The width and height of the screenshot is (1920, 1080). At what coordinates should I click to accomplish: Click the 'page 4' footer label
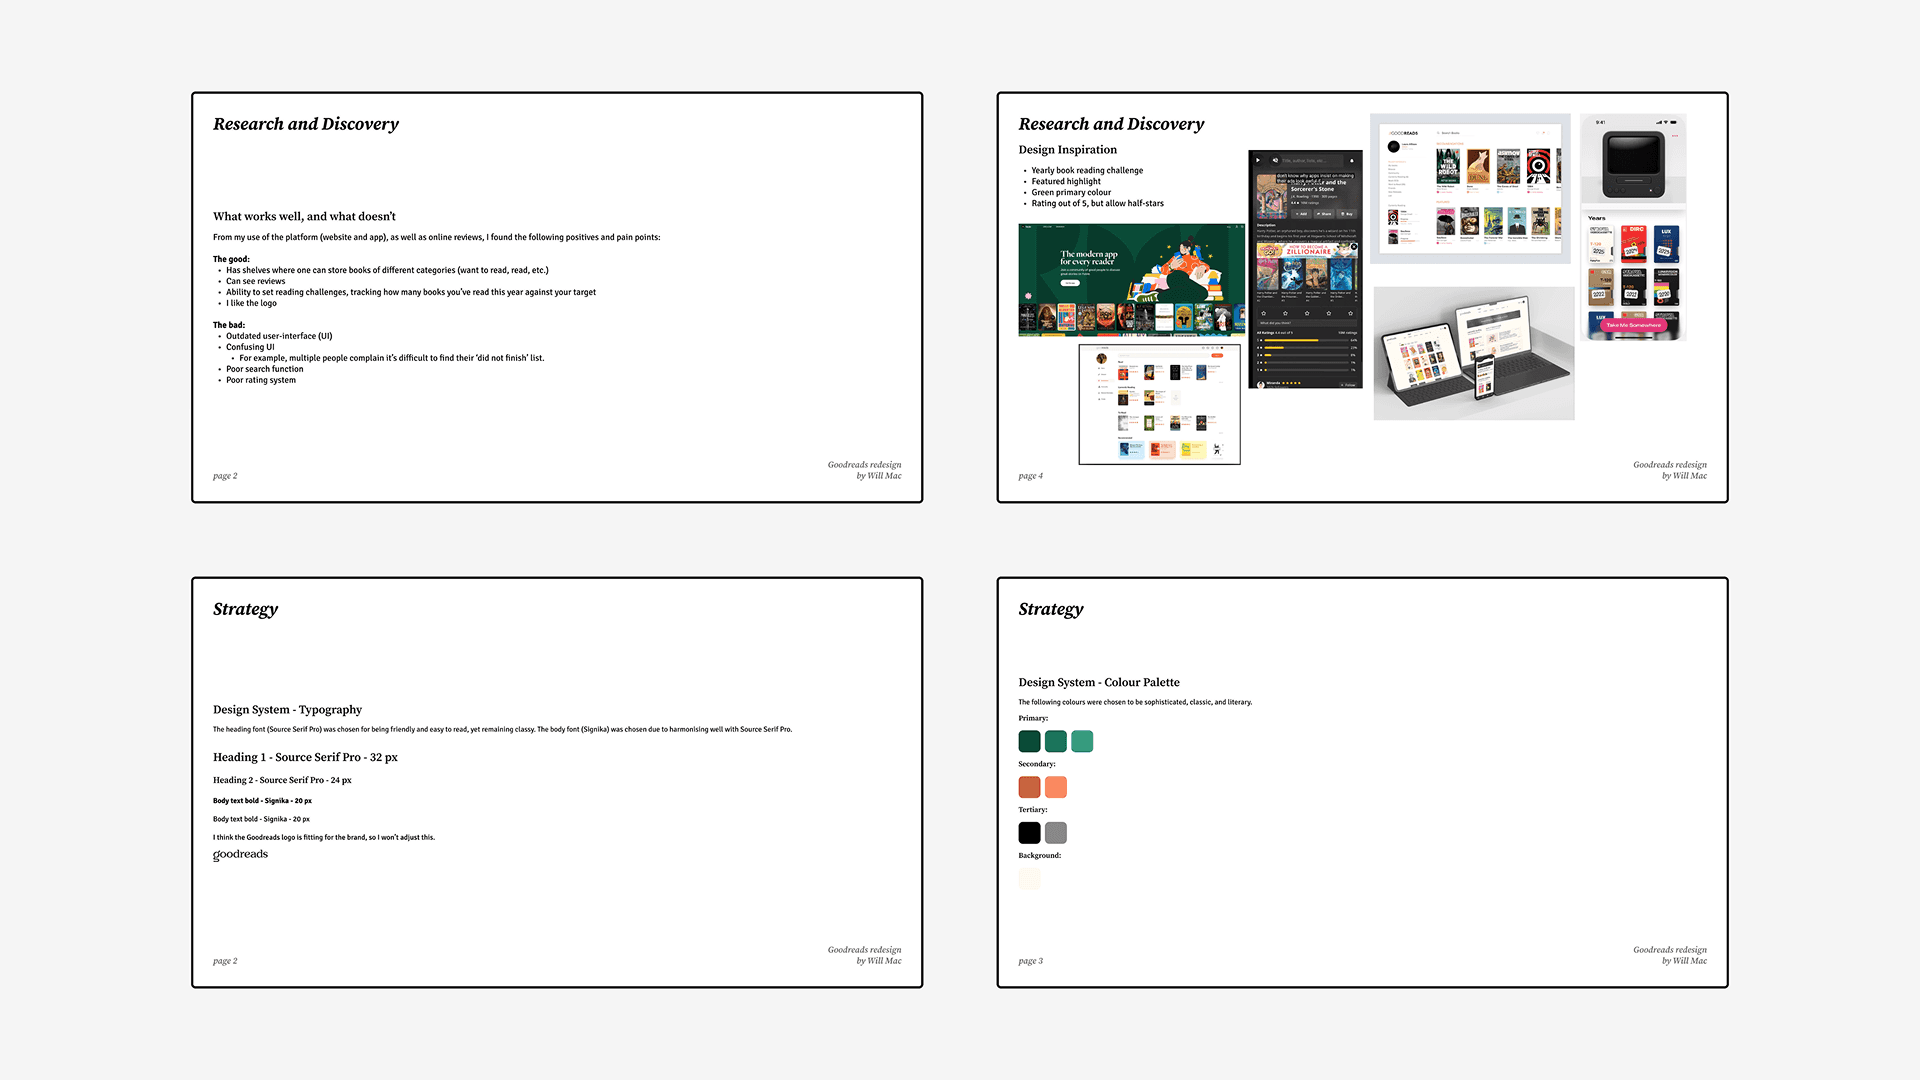point(1030,476)
